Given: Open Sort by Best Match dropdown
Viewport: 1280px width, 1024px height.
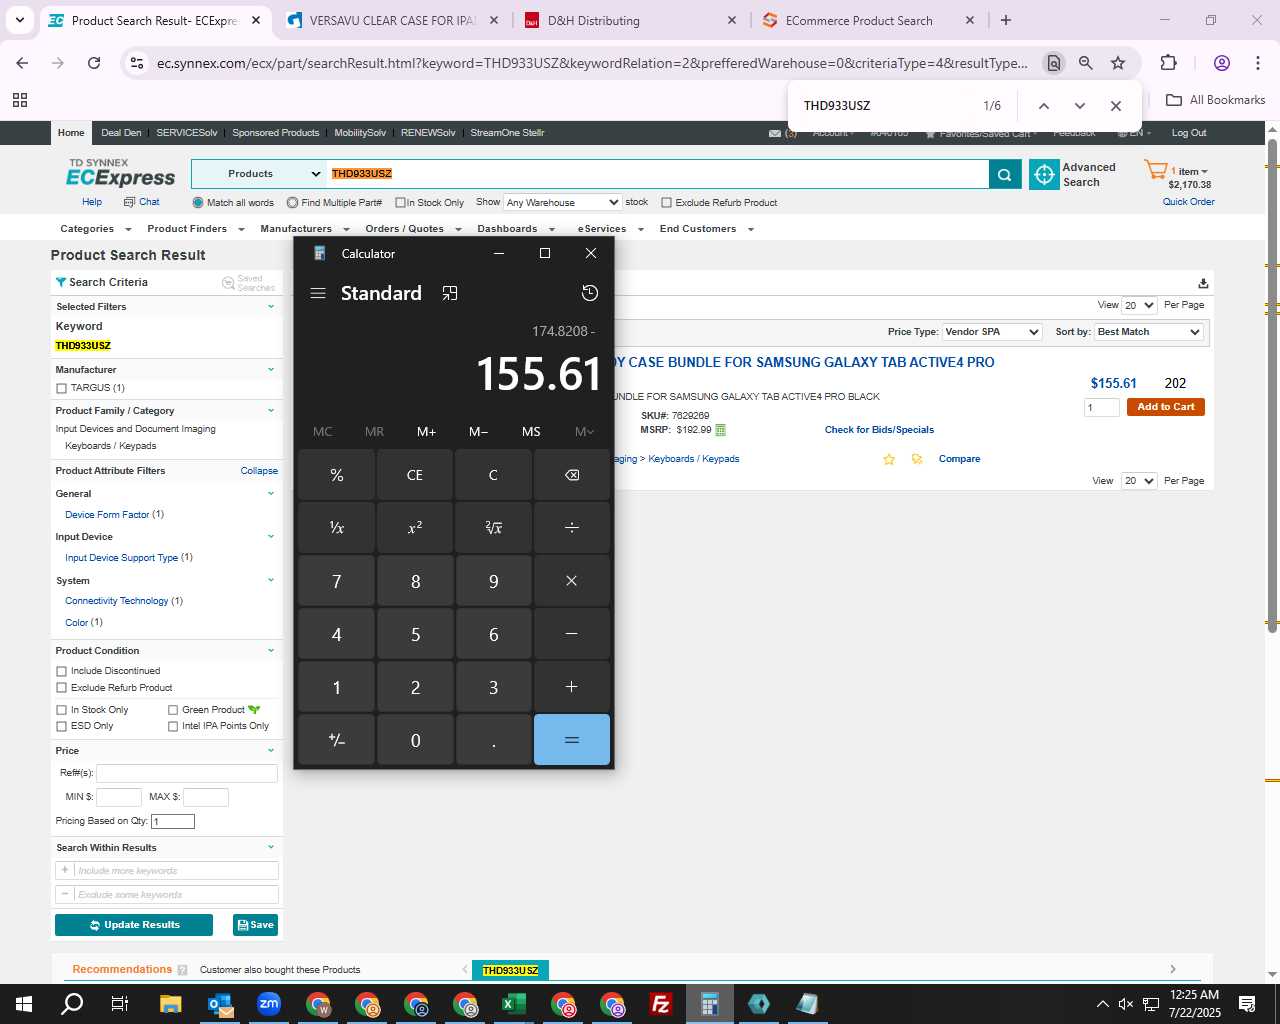Looking at the screenshot, I should (1149, 332).
